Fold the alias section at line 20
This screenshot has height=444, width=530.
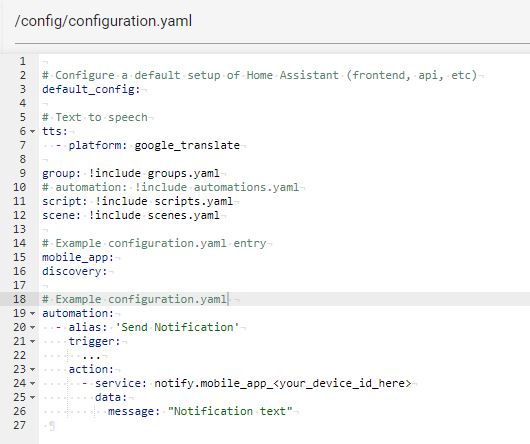coord(32,327)
